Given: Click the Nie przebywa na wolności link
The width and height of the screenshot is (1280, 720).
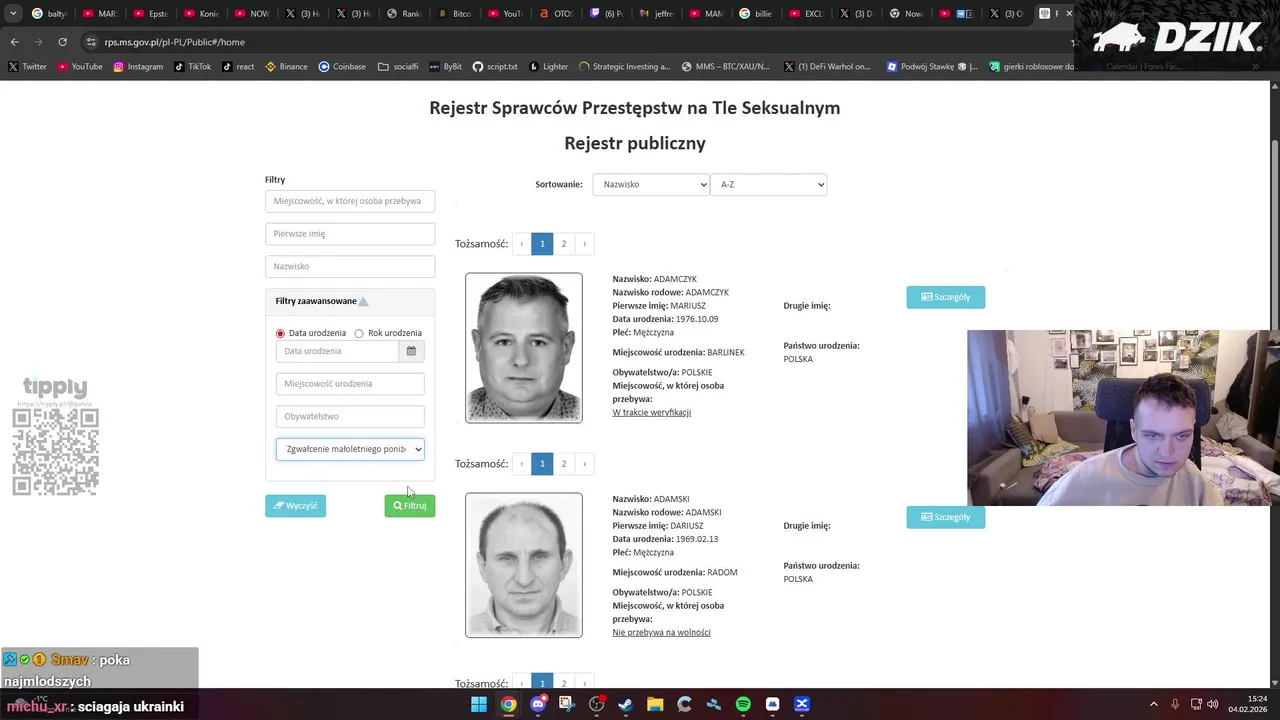Looking at the screenshot, I should click(x=661, y=632).
